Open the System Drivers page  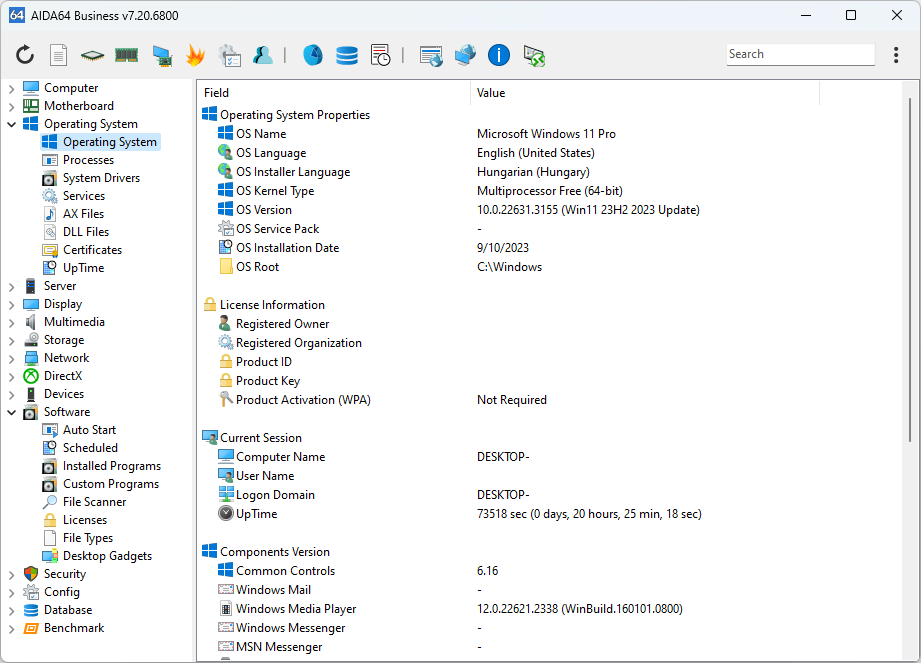100,177
